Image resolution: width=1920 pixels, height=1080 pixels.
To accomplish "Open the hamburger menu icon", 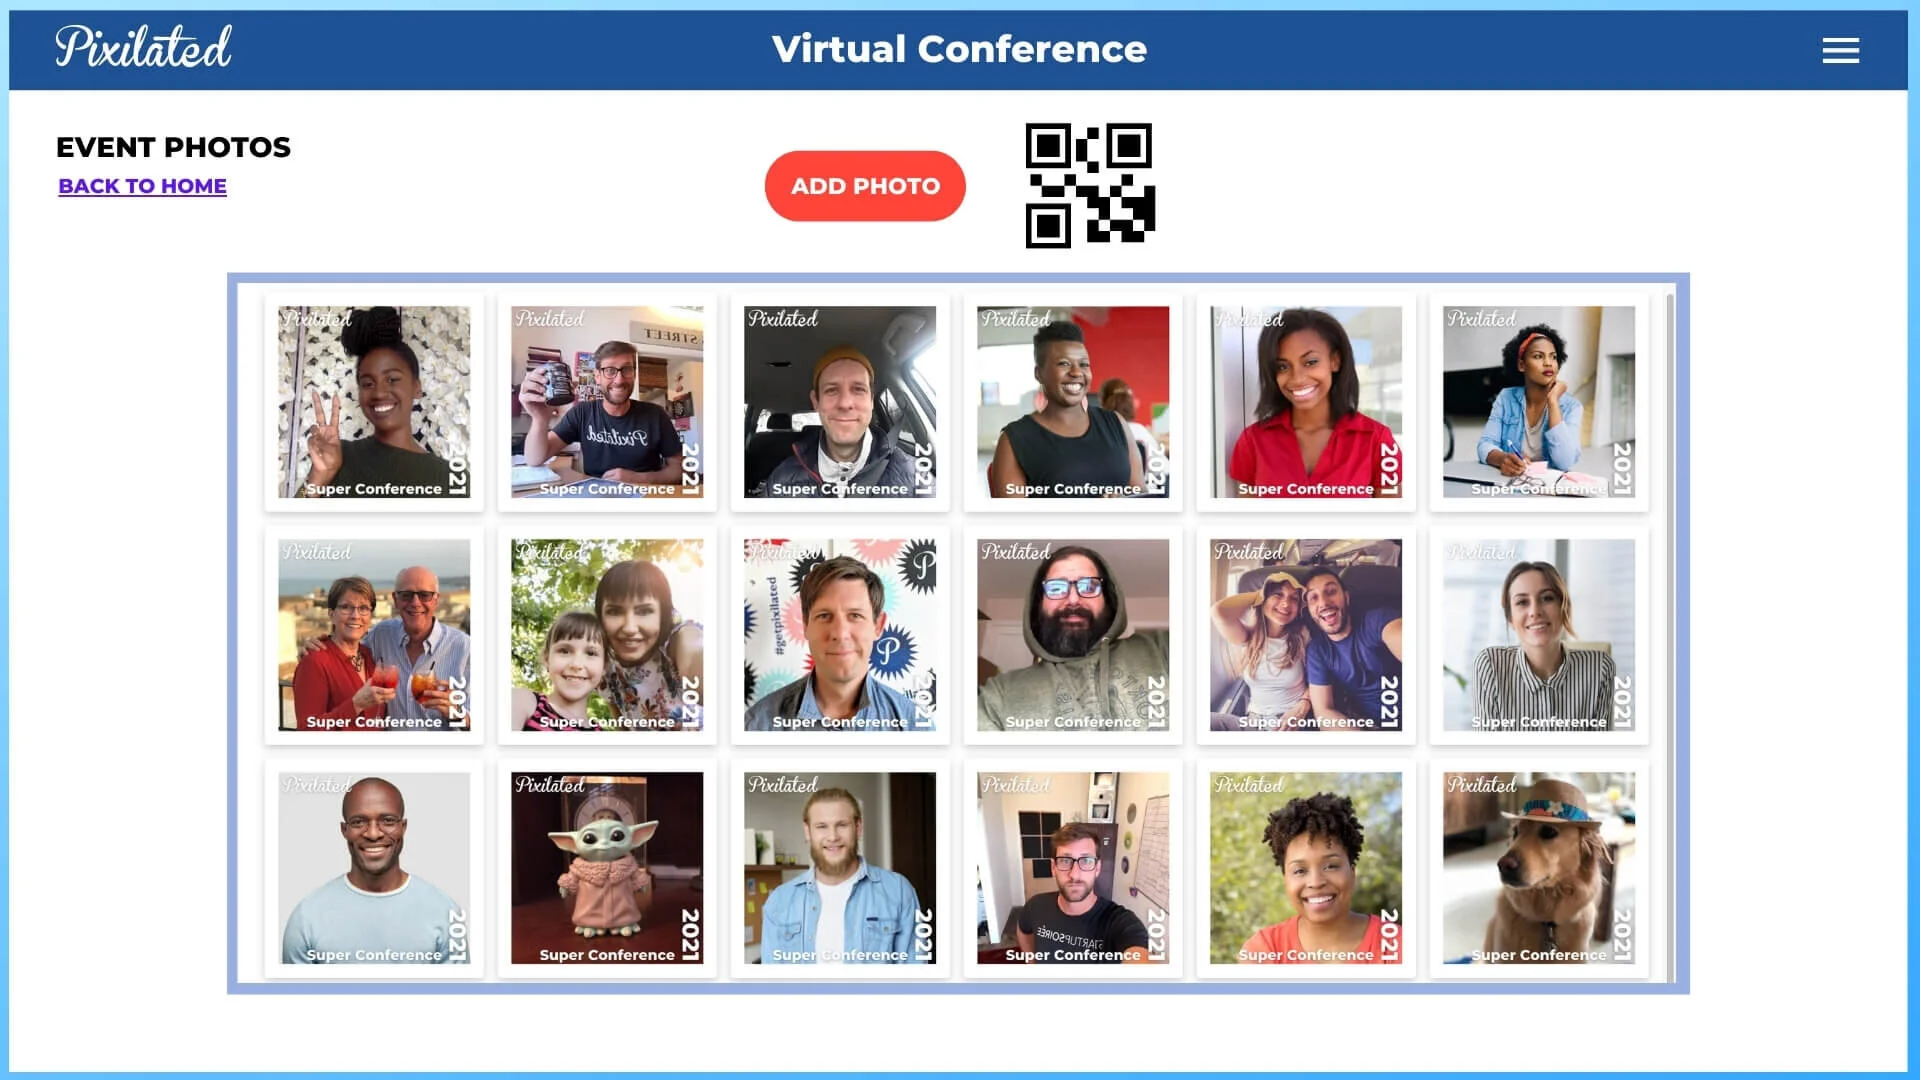I will (x=1840, y=50).
